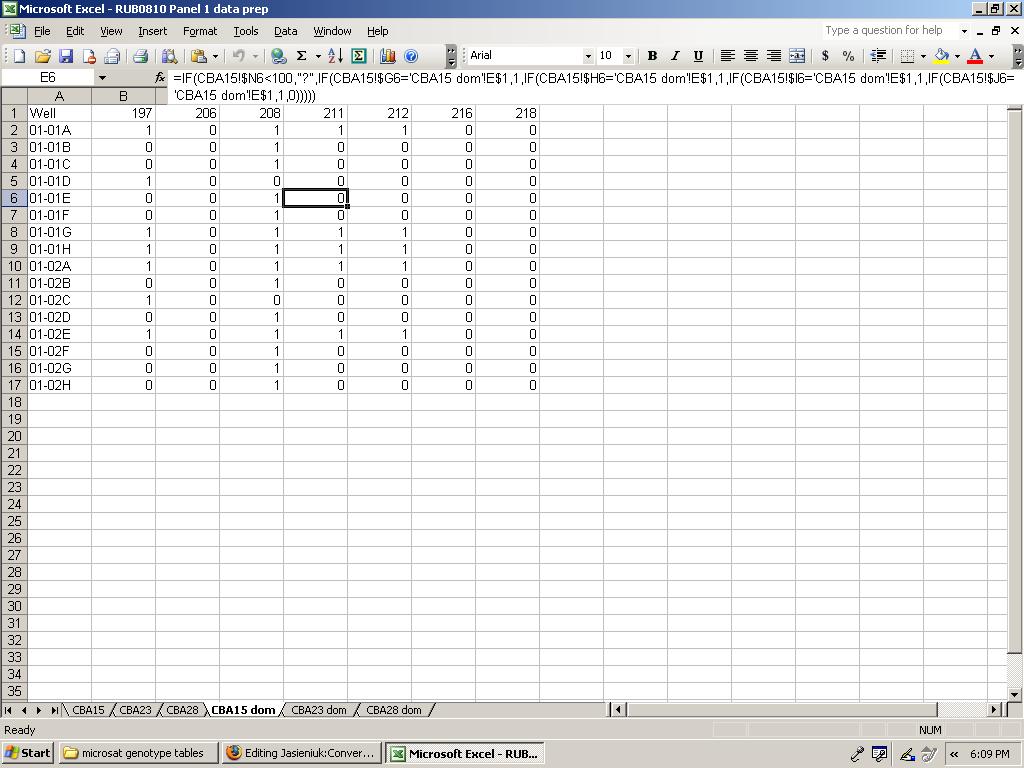Screen dimensions: 1024x768
Task: Open a file with the Open folder icon
Action: coord(42,56)
